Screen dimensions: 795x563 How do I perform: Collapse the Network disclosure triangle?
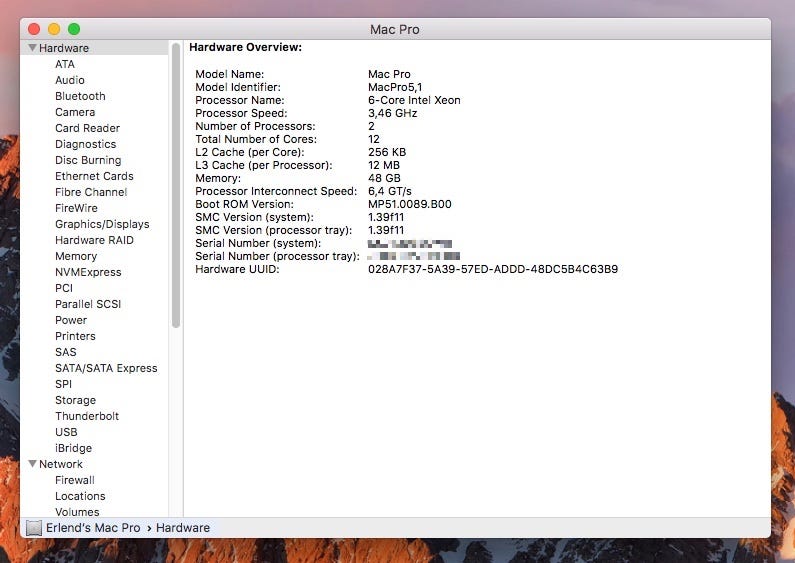tap(33, 464)
